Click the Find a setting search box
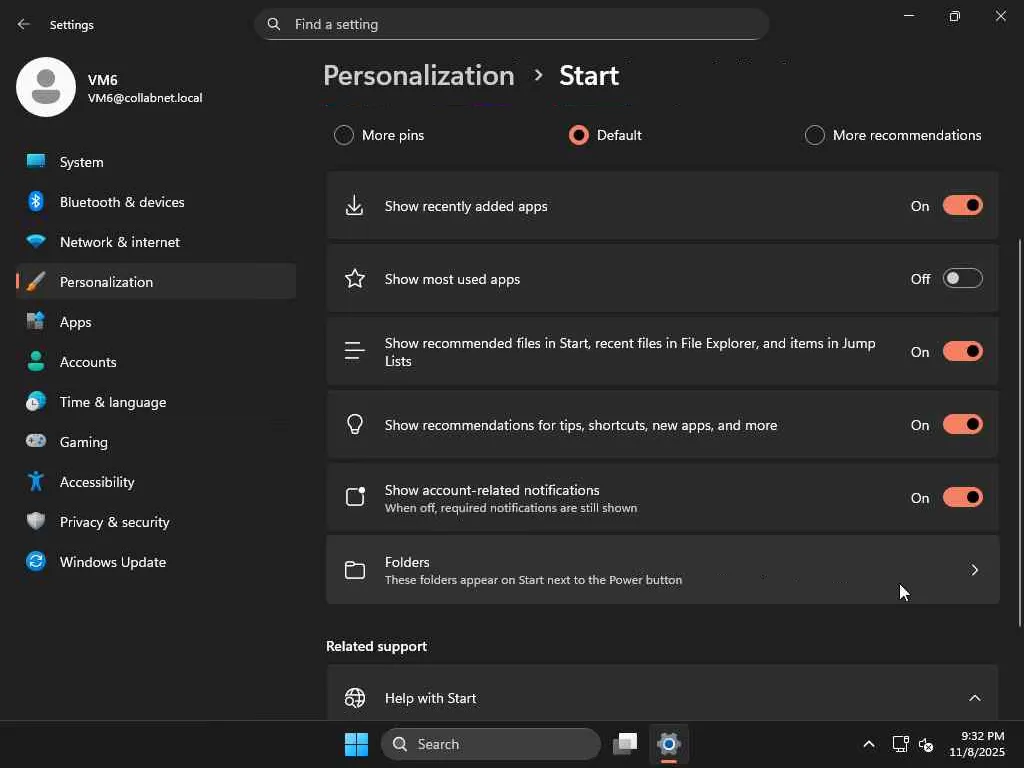This screenshot has width=1024, height=768. [512, 24]
